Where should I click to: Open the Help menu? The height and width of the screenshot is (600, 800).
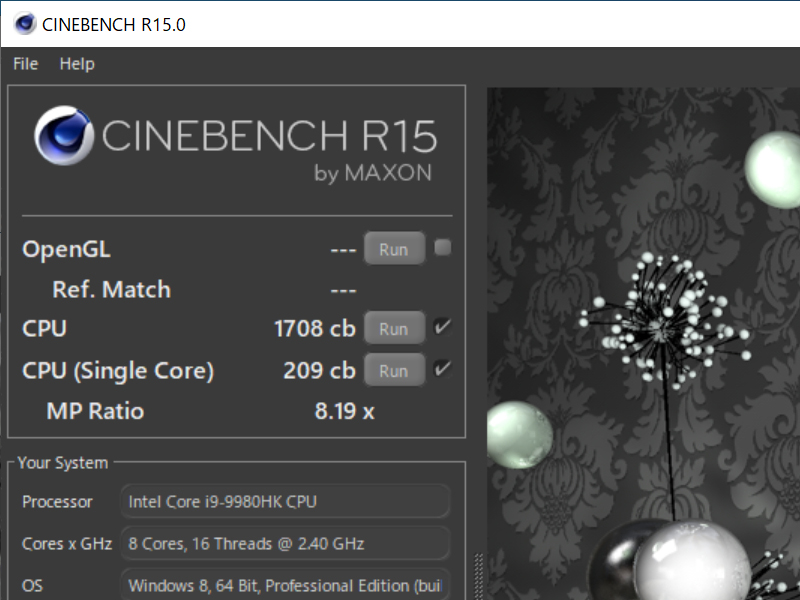(77, 64)
